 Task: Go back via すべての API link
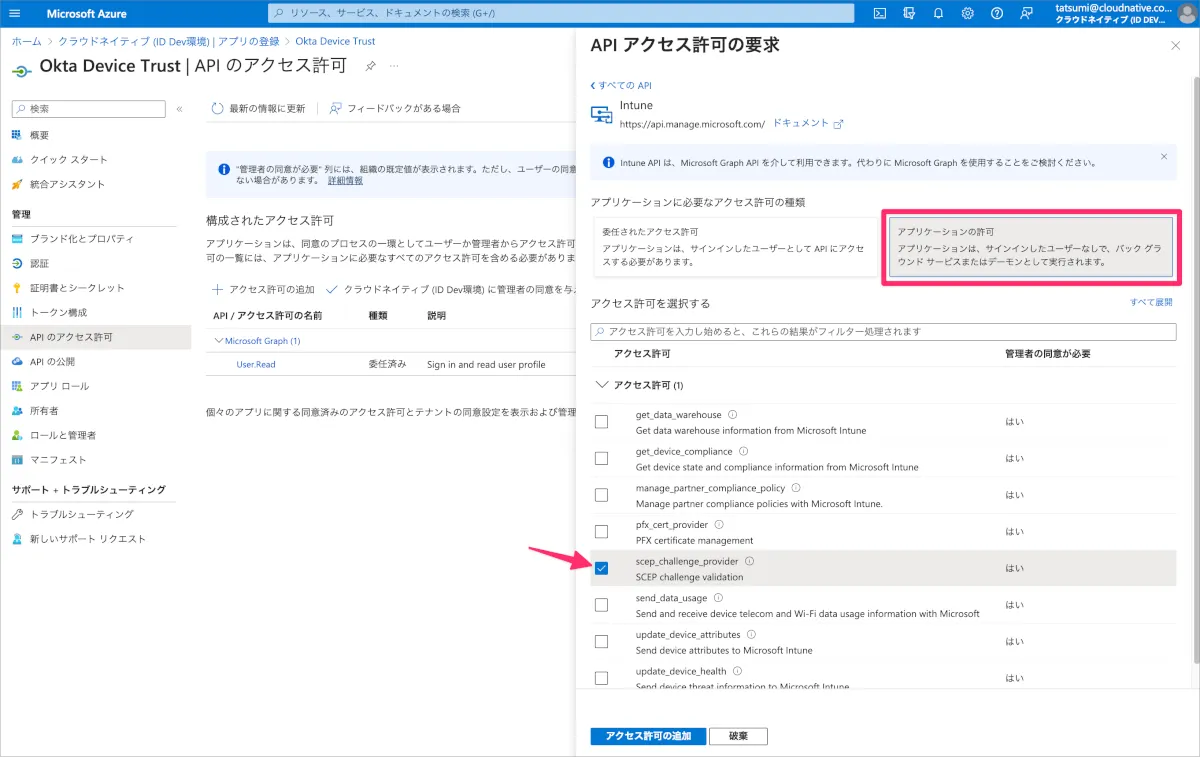click(x=621, y=86)
